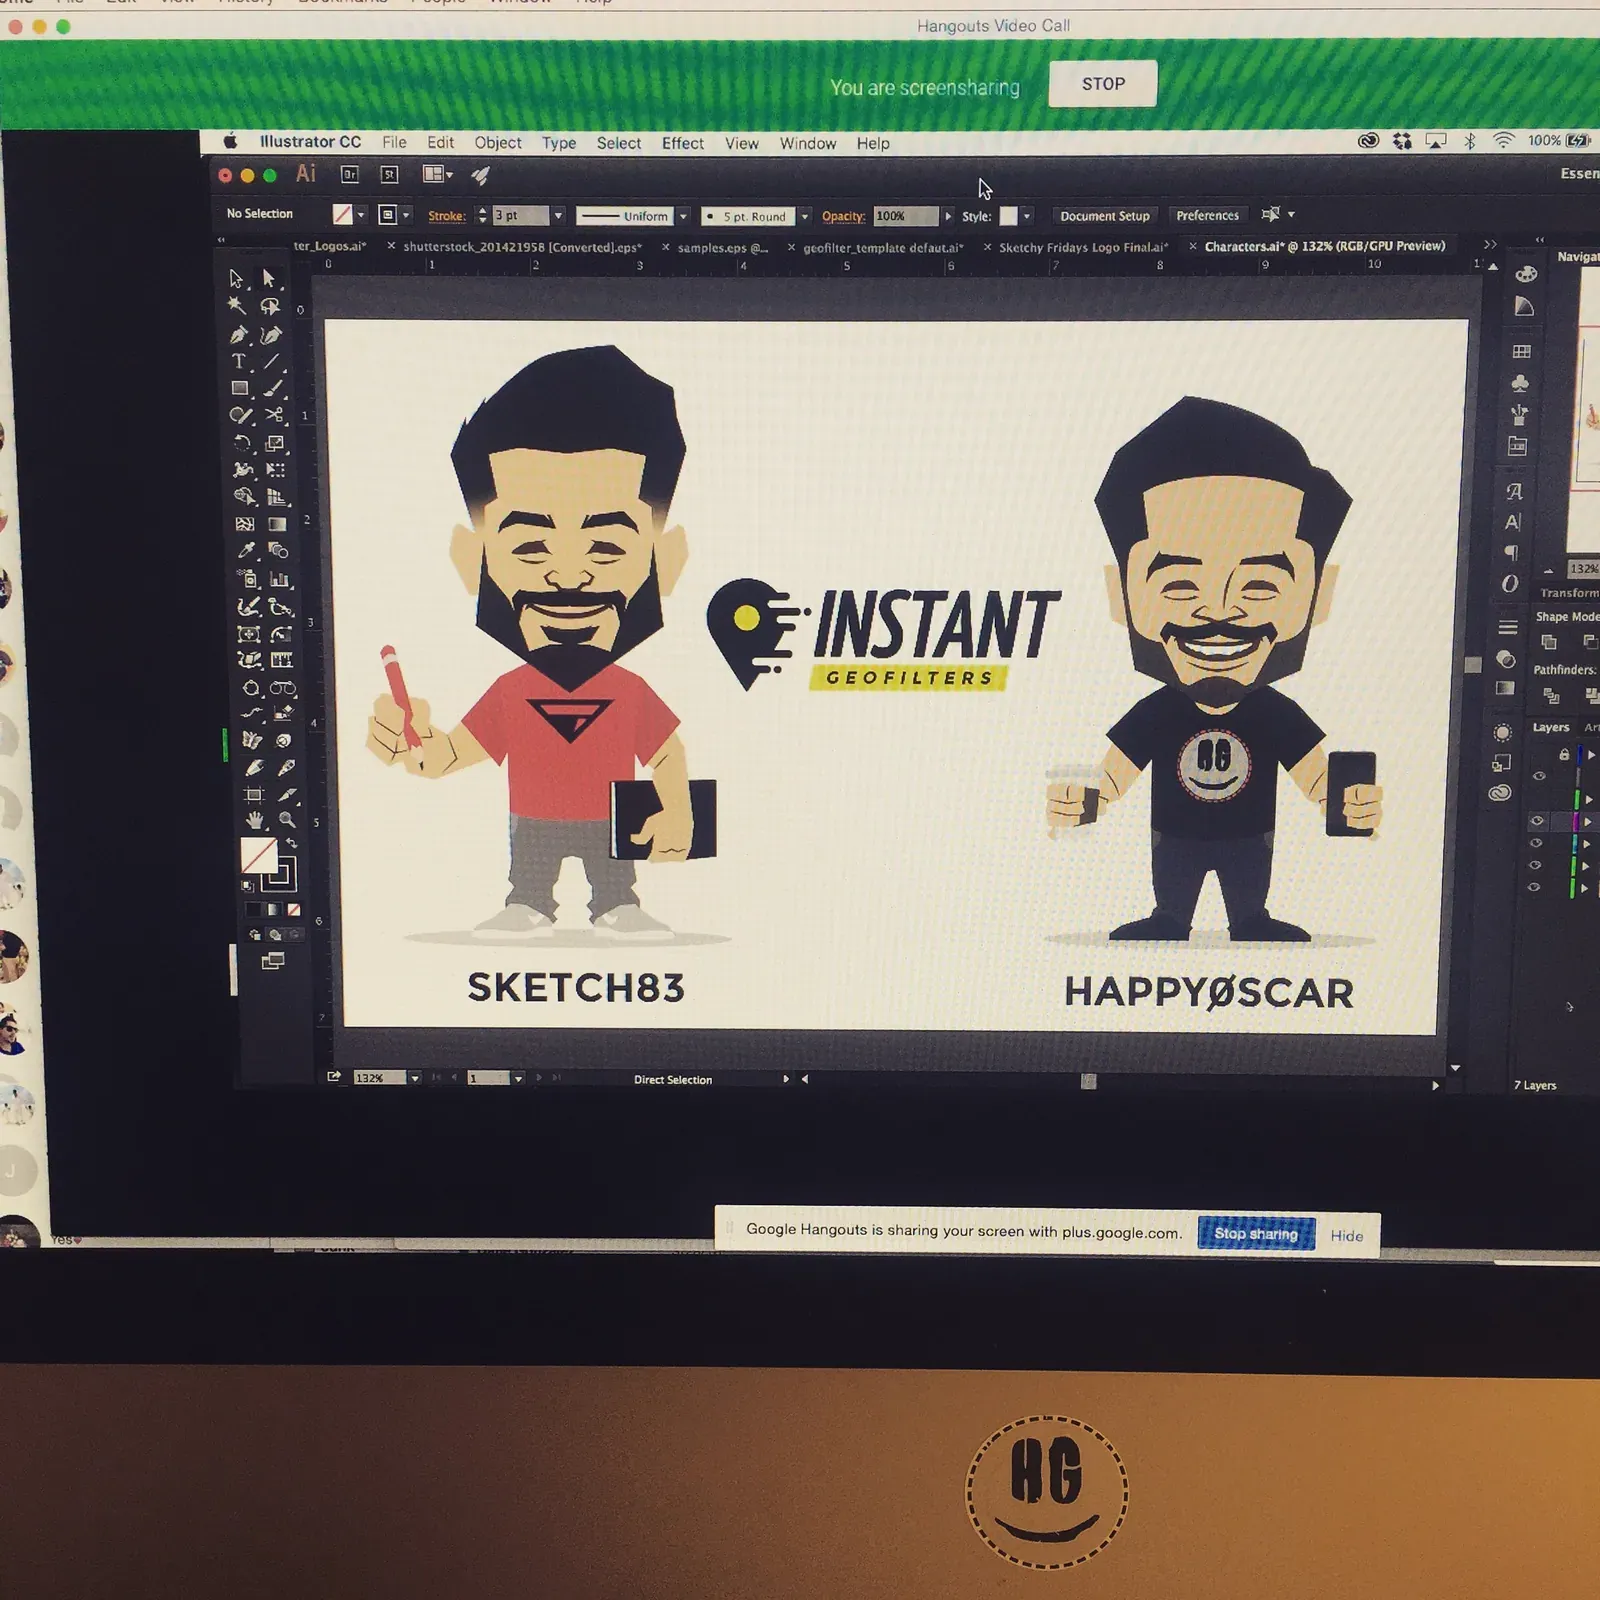Toggle visibility eye of the bottom layer
Image resolution: width=1600 pixels, height=1600 pixels.
tap(1534, 887)
